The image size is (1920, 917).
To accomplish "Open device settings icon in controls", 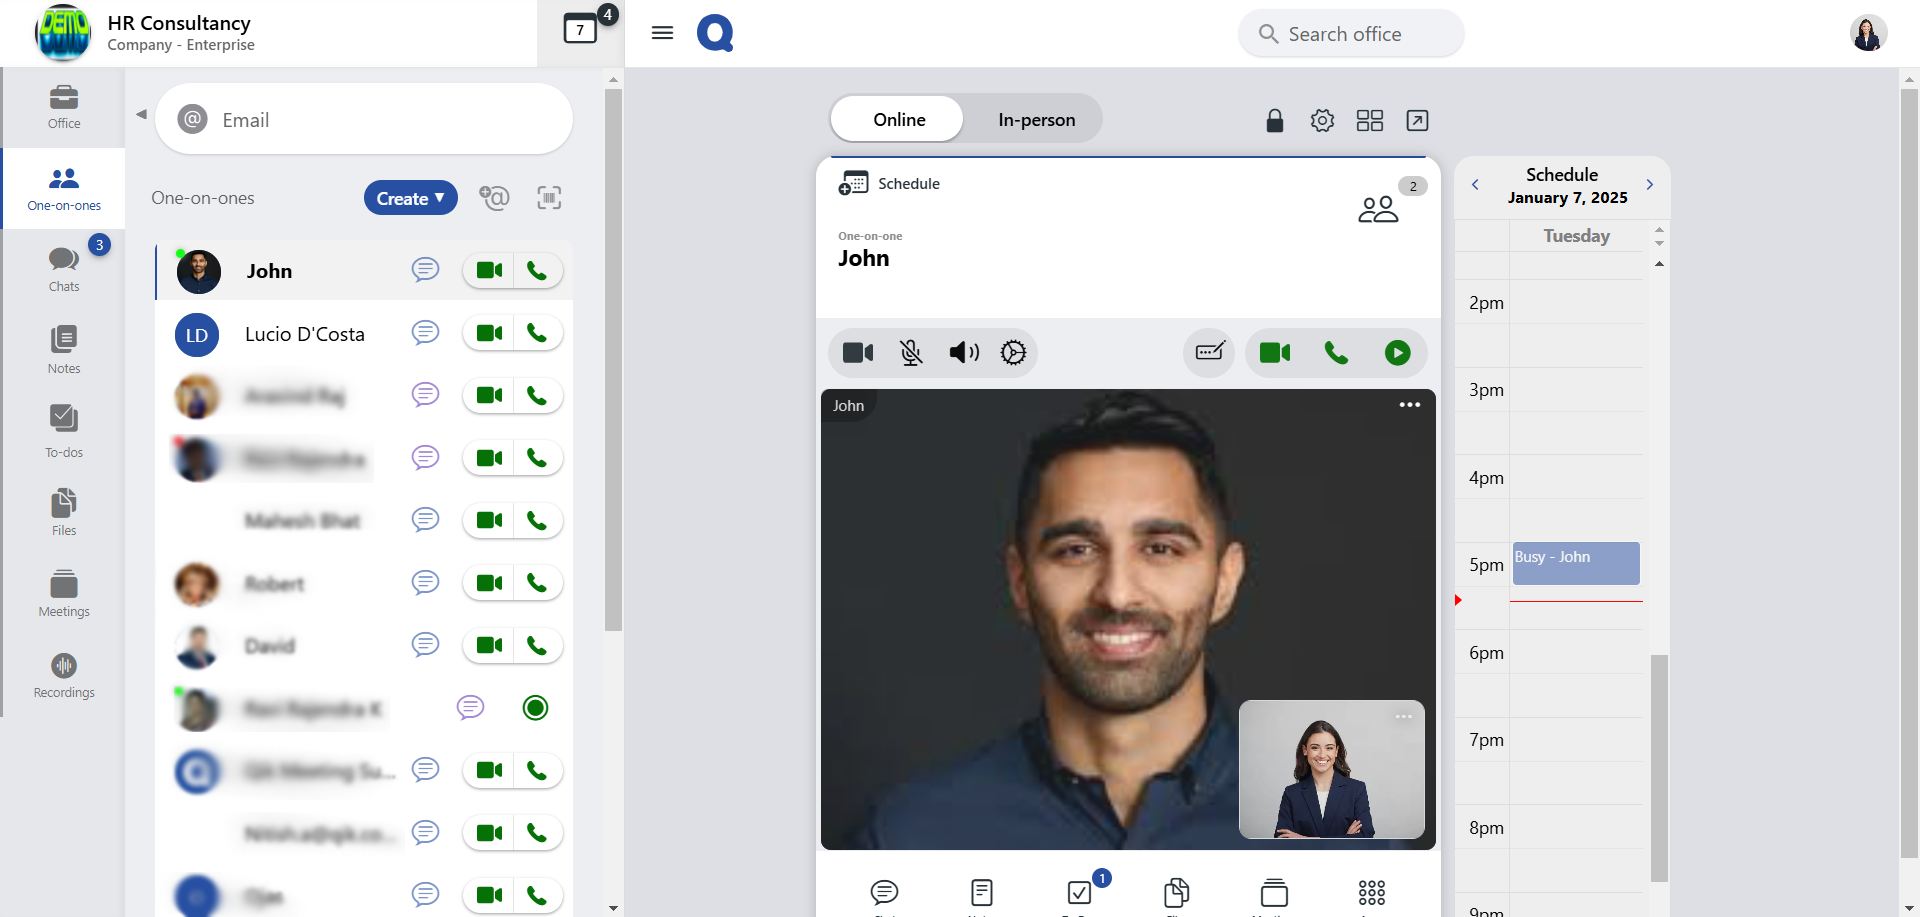I will (1013, 352).
